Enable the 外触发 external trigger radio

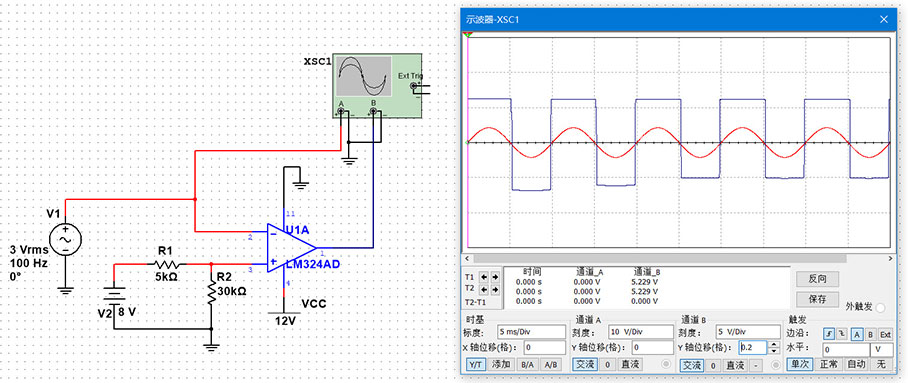coord(881,308)
